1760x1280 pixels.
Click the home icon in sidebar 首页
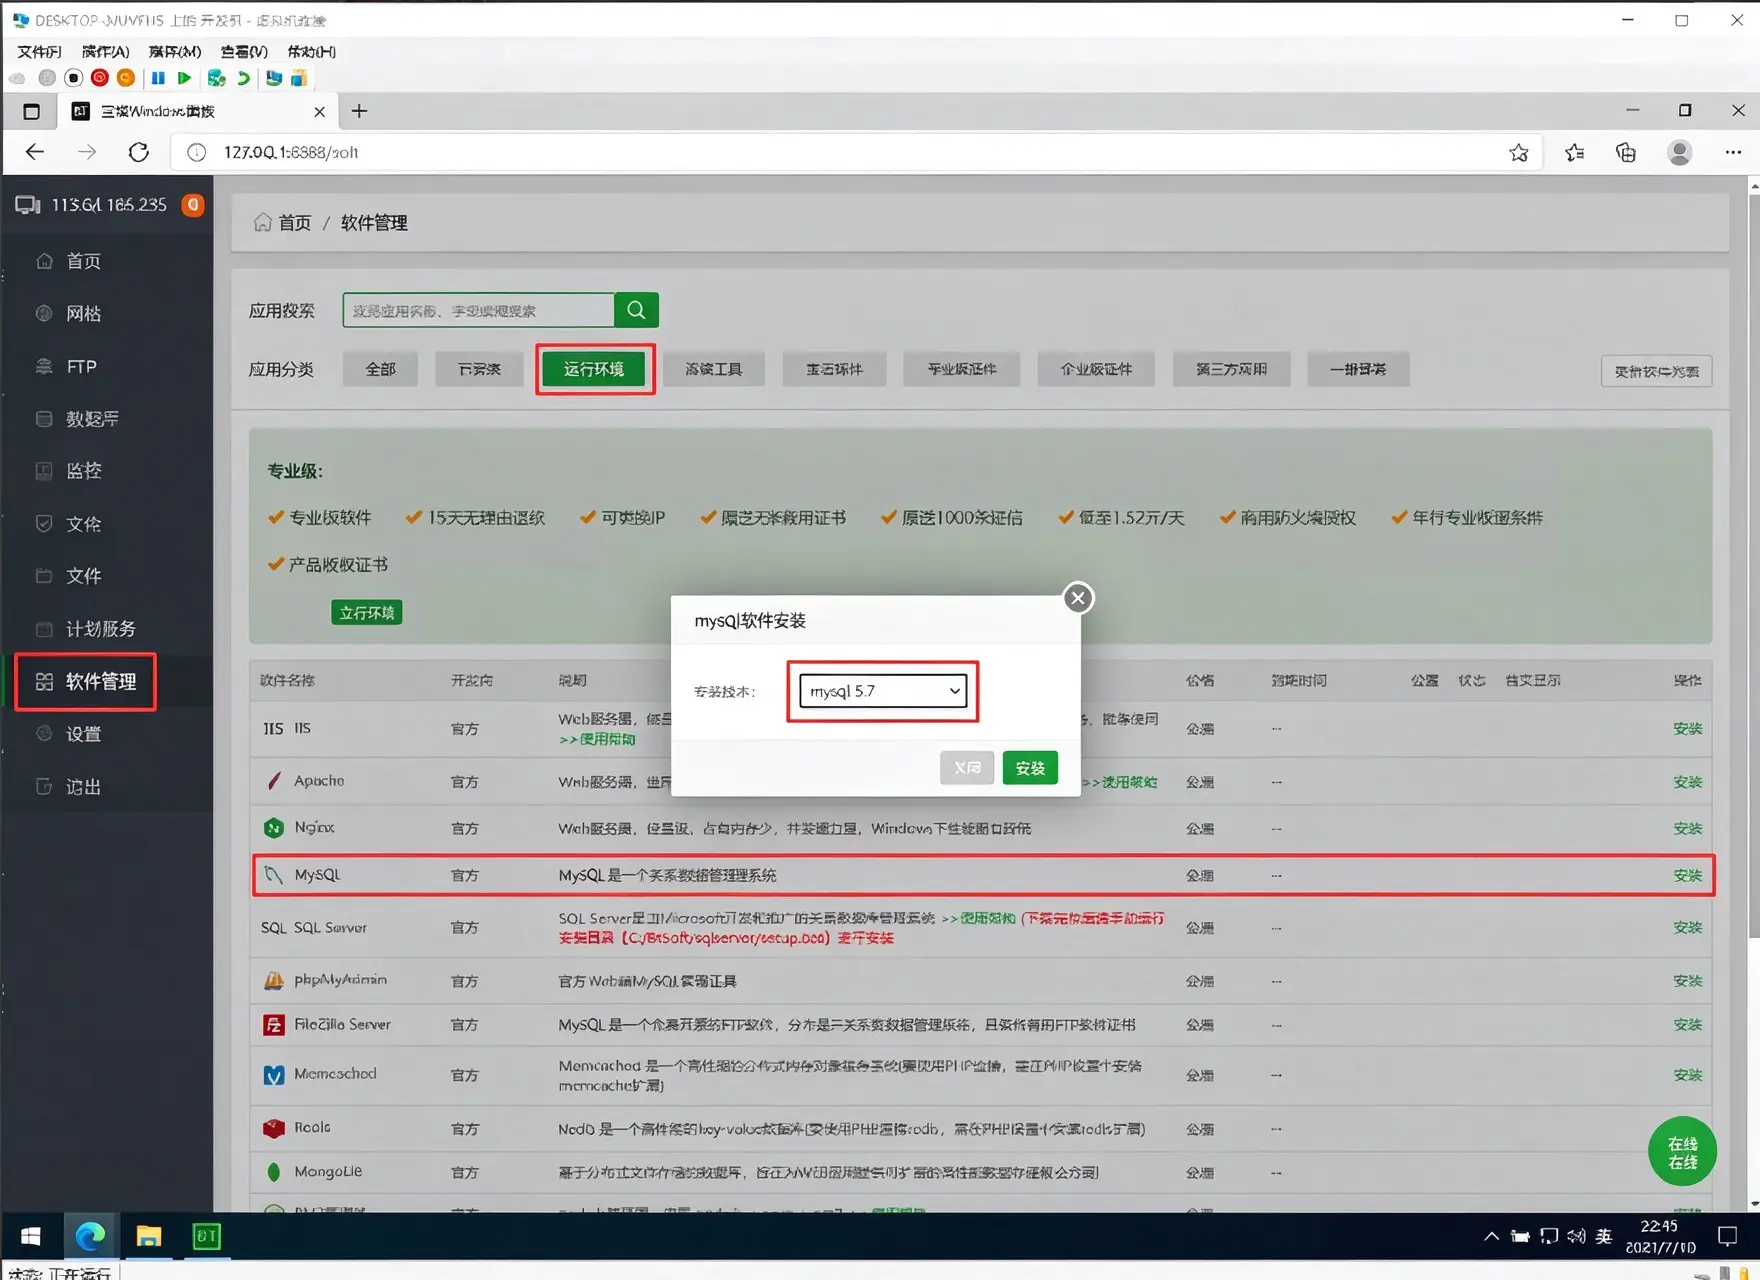[44, 261]
